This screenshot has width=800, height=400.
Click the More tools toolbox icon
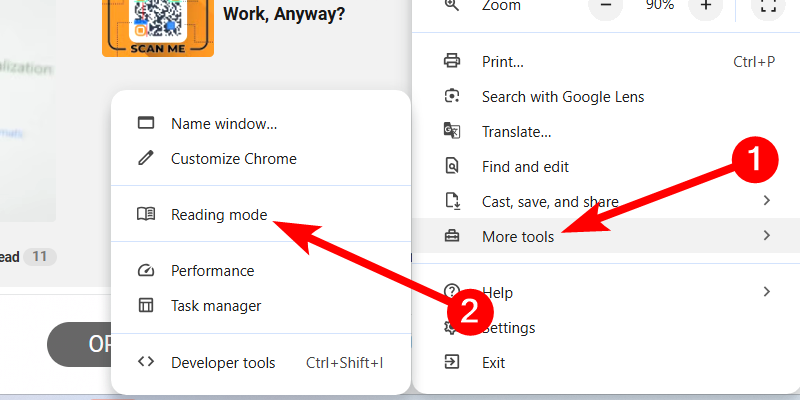tap(452, 236)
